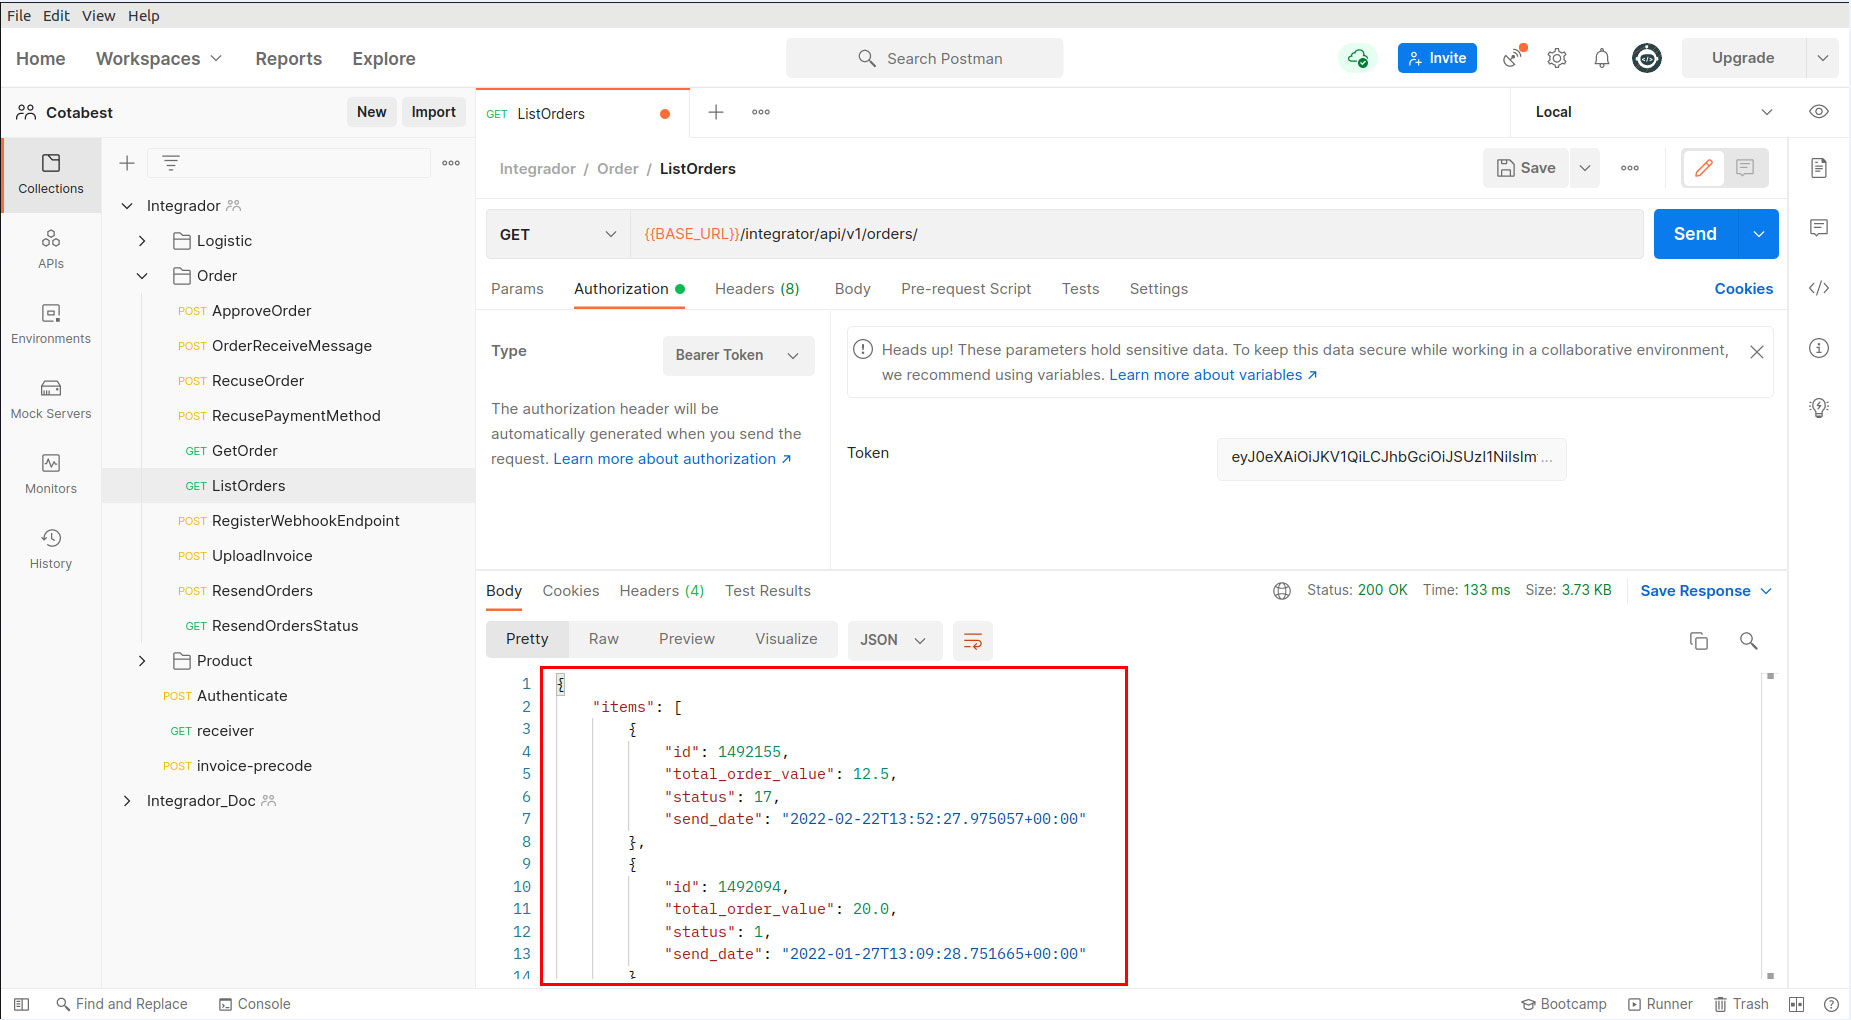Toggle wrap lines icon in response
The height and width of the screenshot is (1020, 1851).
tap(972, 640)
